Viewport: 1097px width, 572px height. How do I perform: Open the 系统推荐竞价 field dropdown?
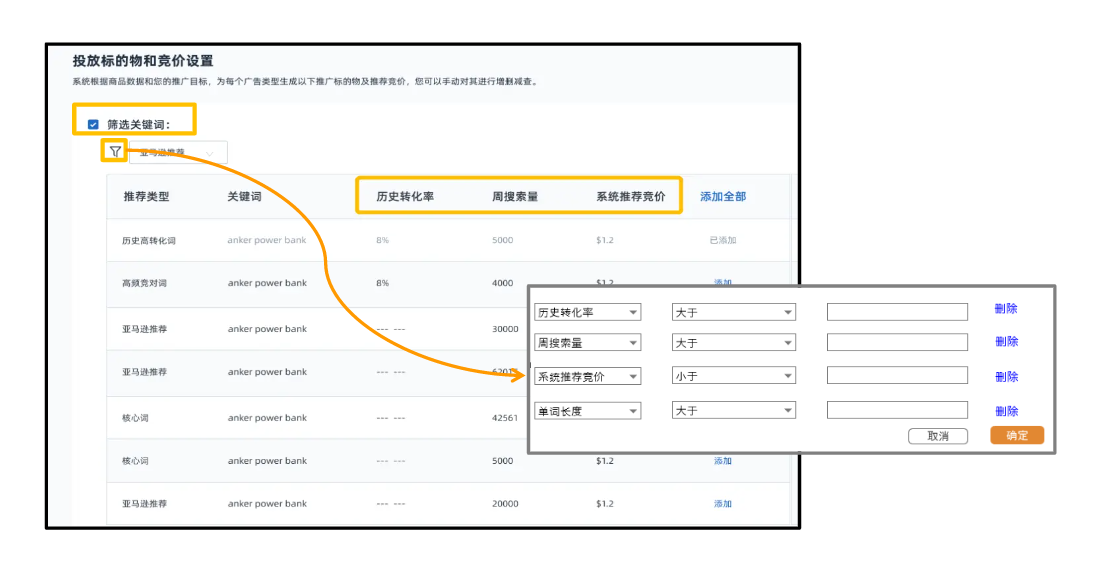[x=587, y=376]
